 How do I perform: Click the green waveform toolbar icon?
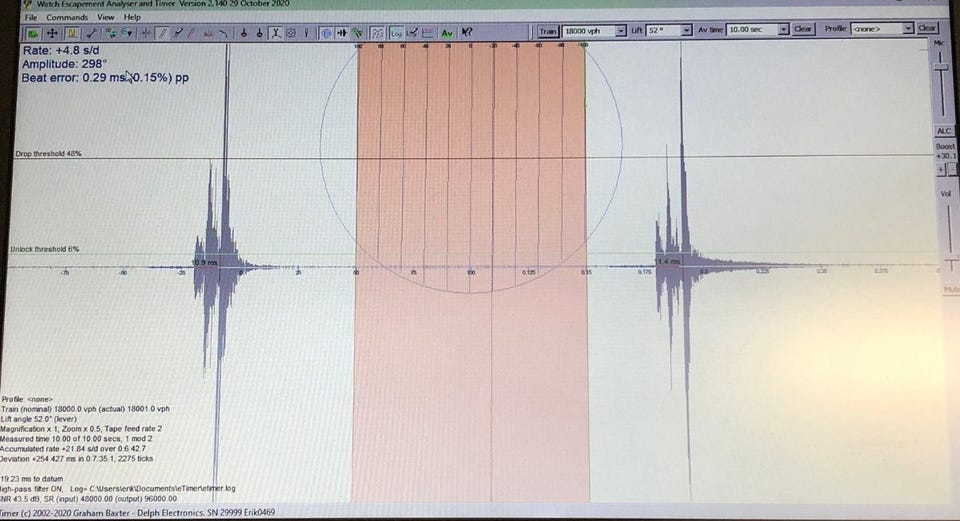click(358, 33)
